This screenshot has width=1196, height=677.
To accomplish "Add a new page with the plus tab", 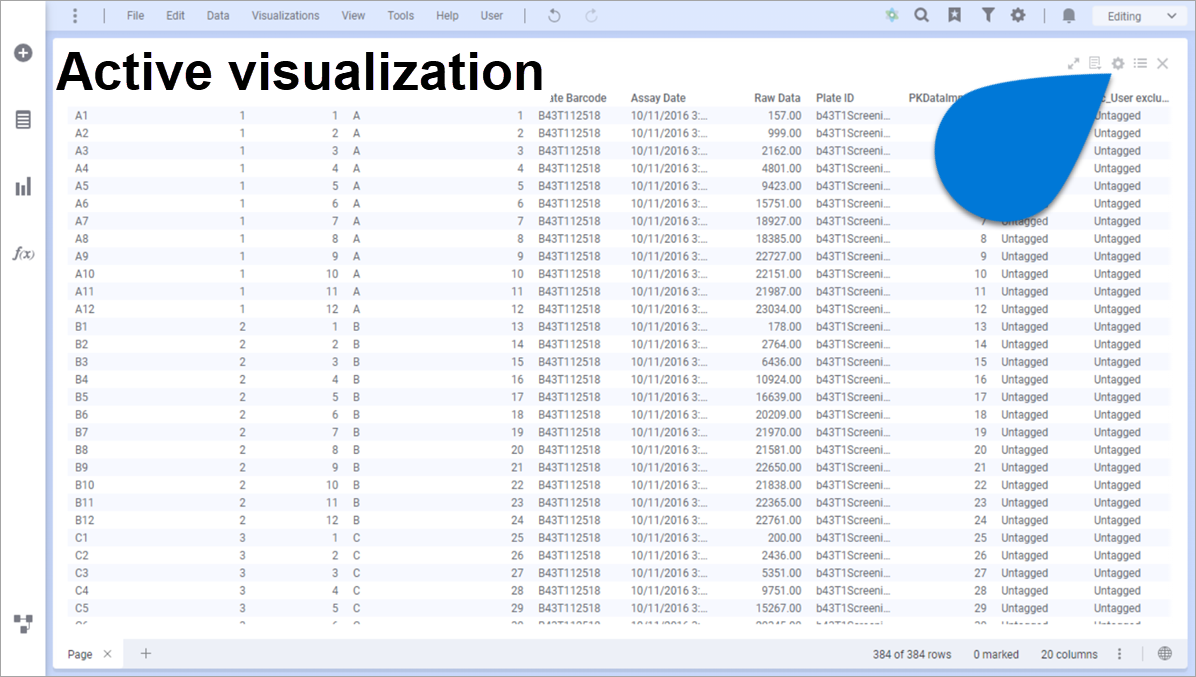I will pos(145,653).
